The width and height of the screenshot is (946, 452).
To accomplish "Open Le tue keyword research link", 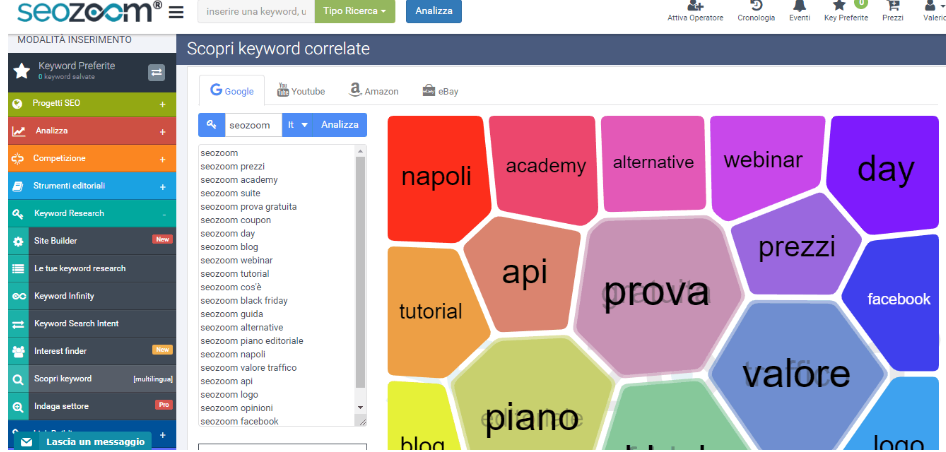I will coord(92,269).
